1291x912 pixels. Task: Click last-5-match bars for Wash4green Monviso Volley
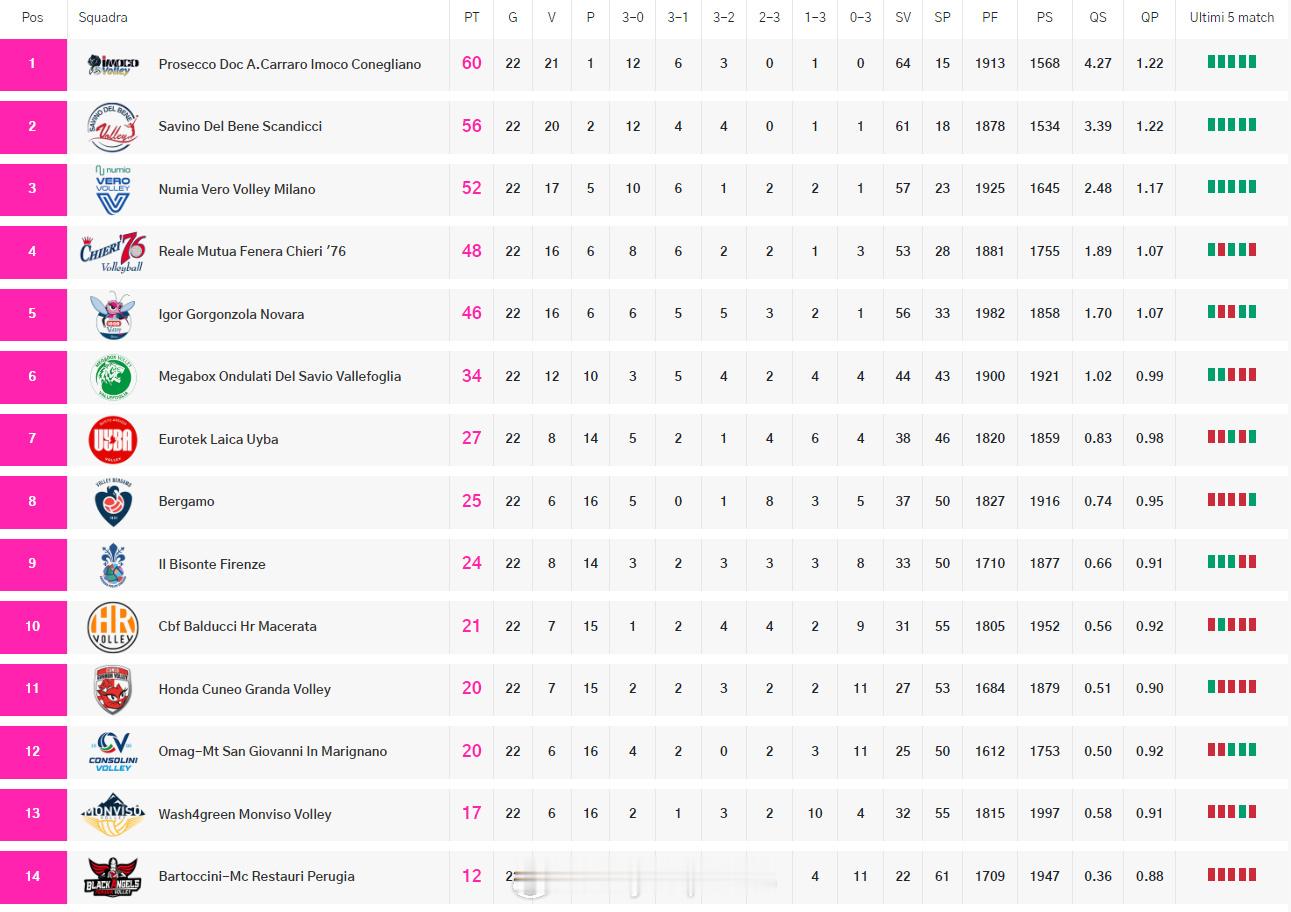1231,812
